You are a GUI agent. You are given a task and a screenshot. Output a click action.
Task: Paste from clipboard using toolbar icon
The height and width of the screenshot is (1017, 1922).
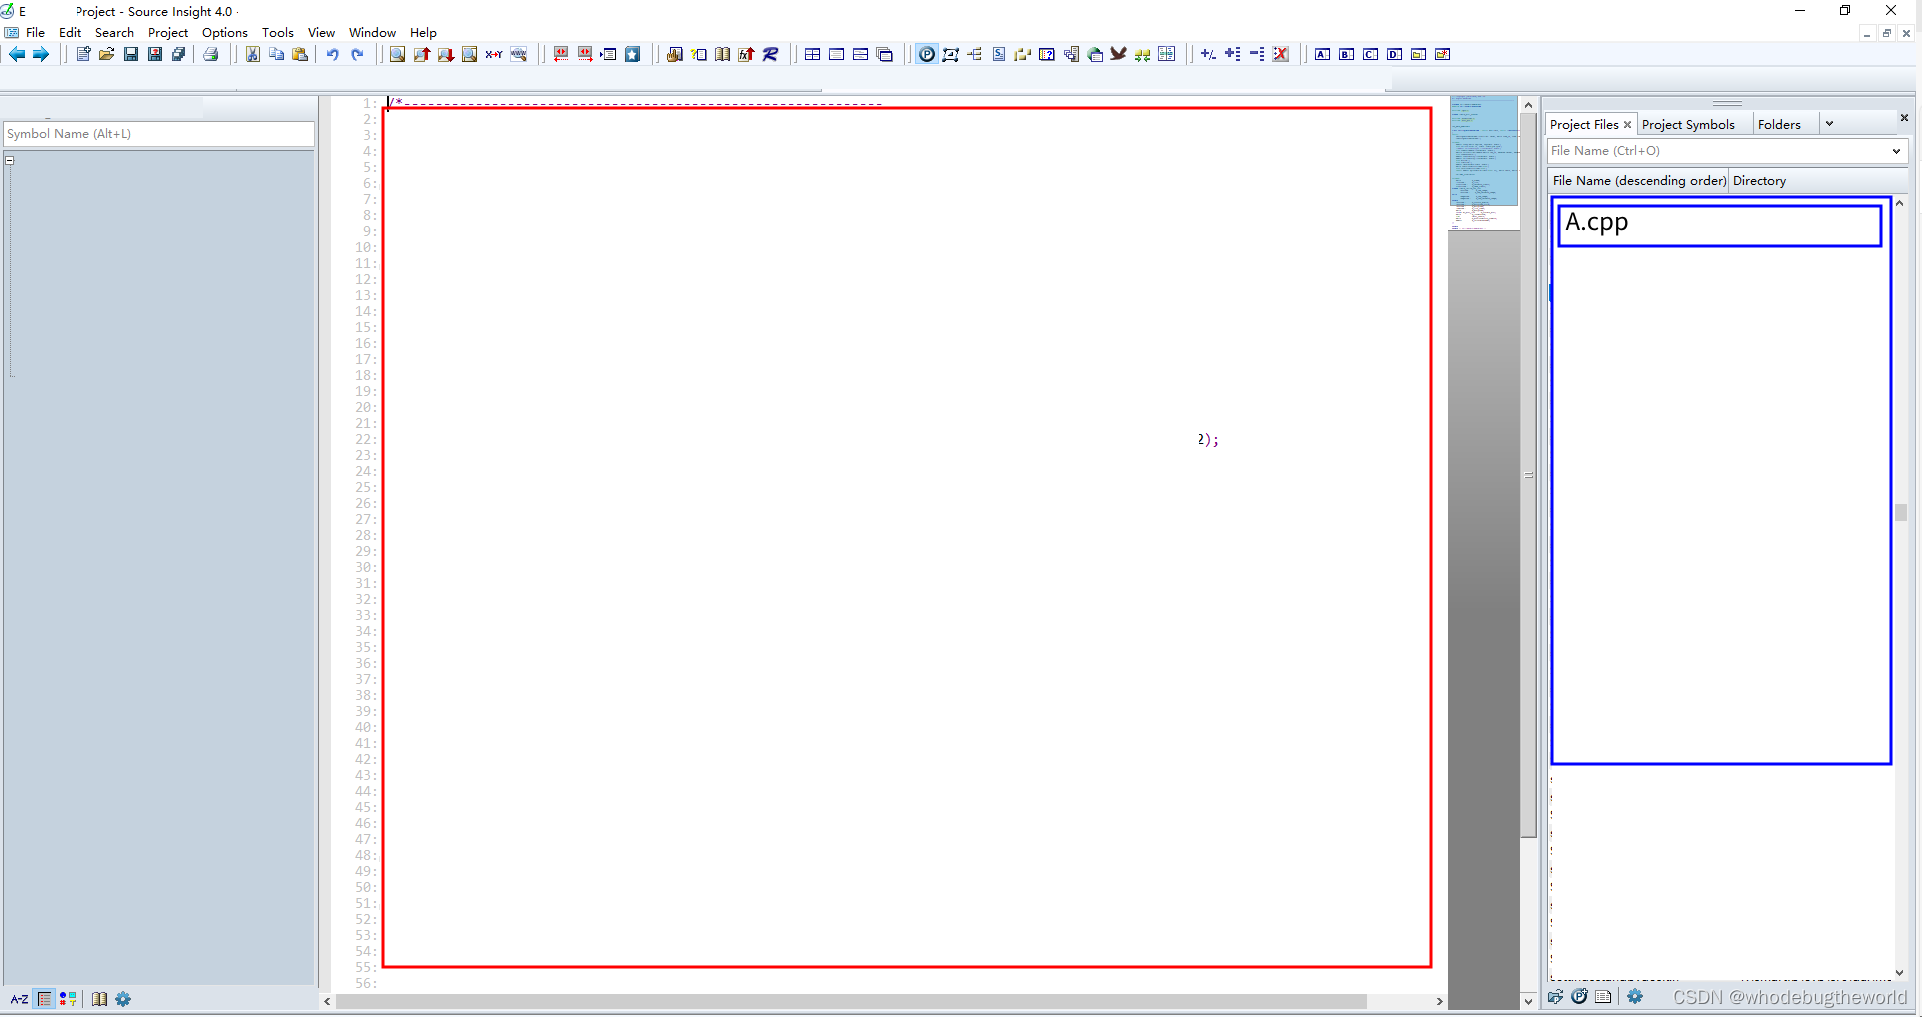[x=300, y=54]
